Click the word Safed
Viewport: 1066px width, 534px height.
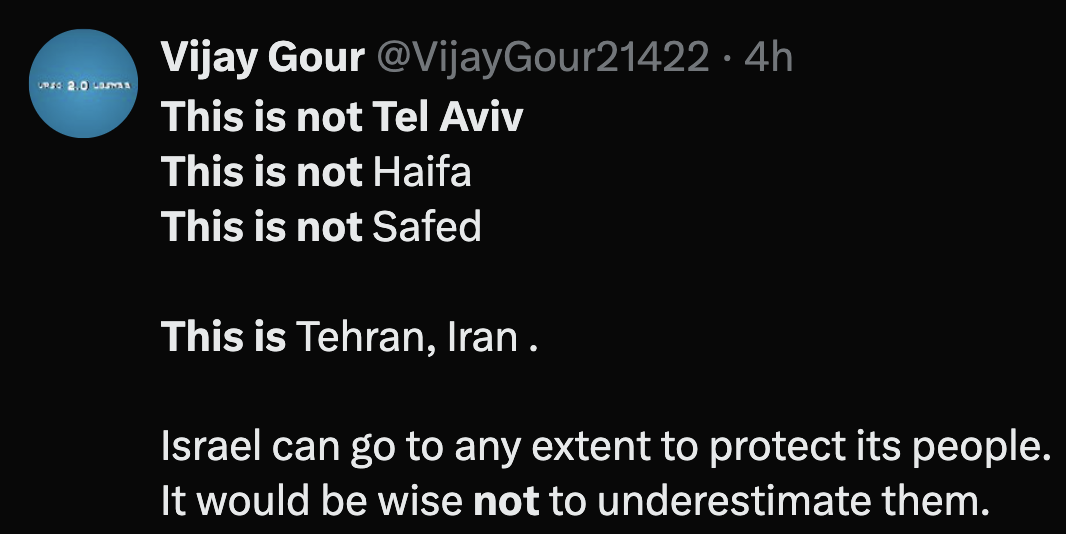tap(426, 228)
